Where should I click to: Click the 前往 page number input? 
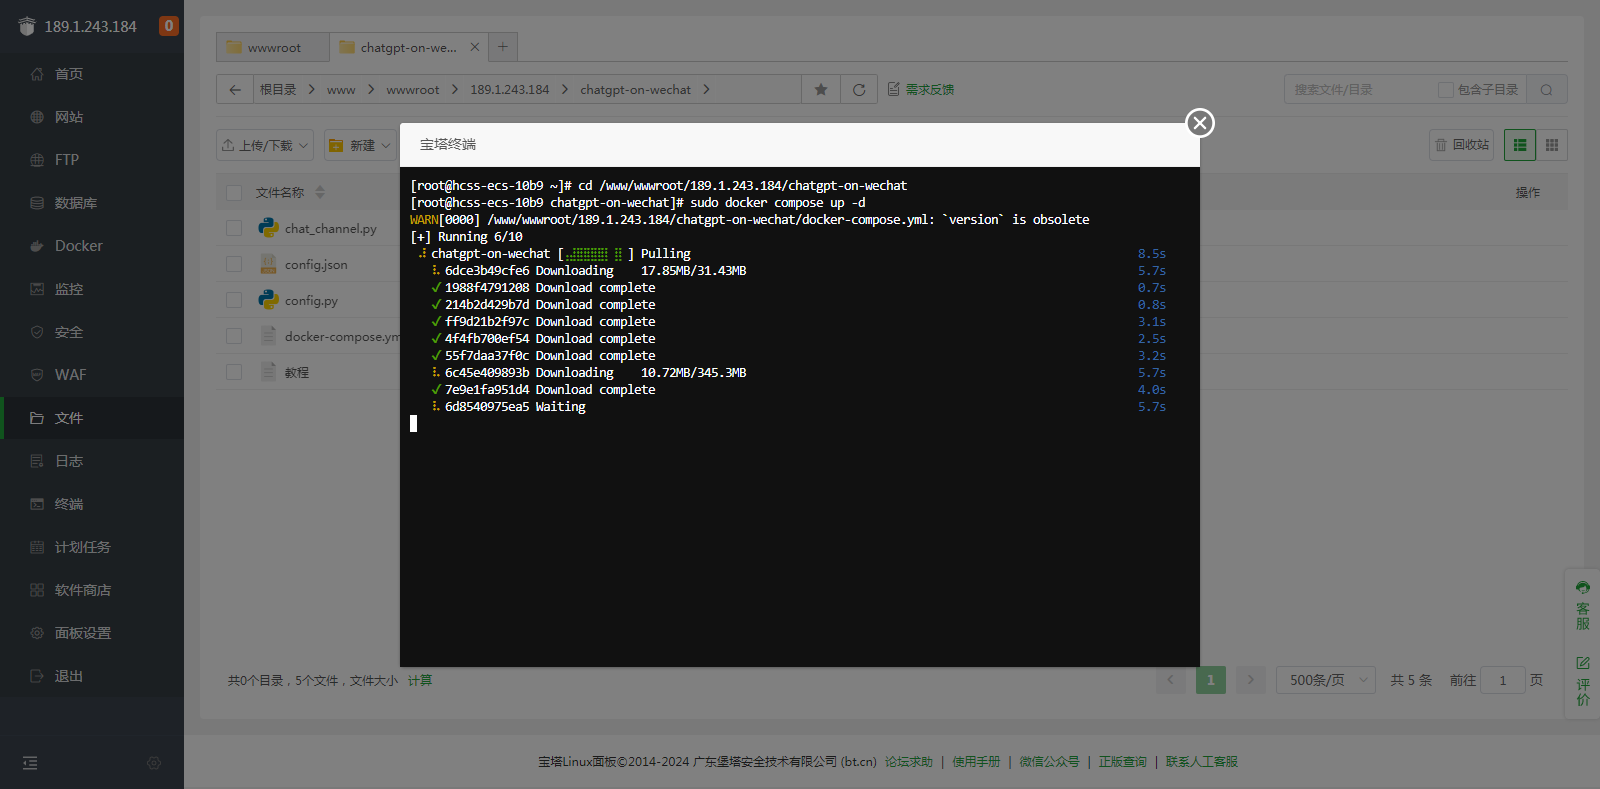pos(1503,680)
